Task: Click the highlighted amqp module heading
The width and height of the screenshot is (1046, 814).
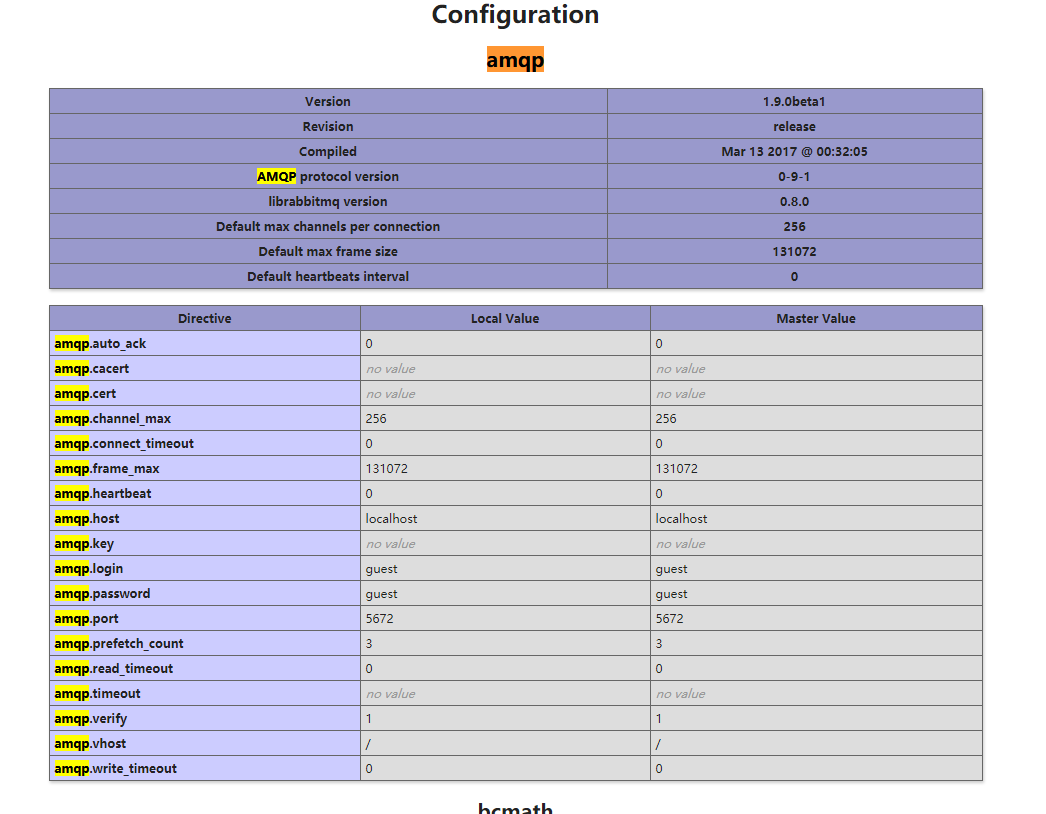Action: pos(515,60)
